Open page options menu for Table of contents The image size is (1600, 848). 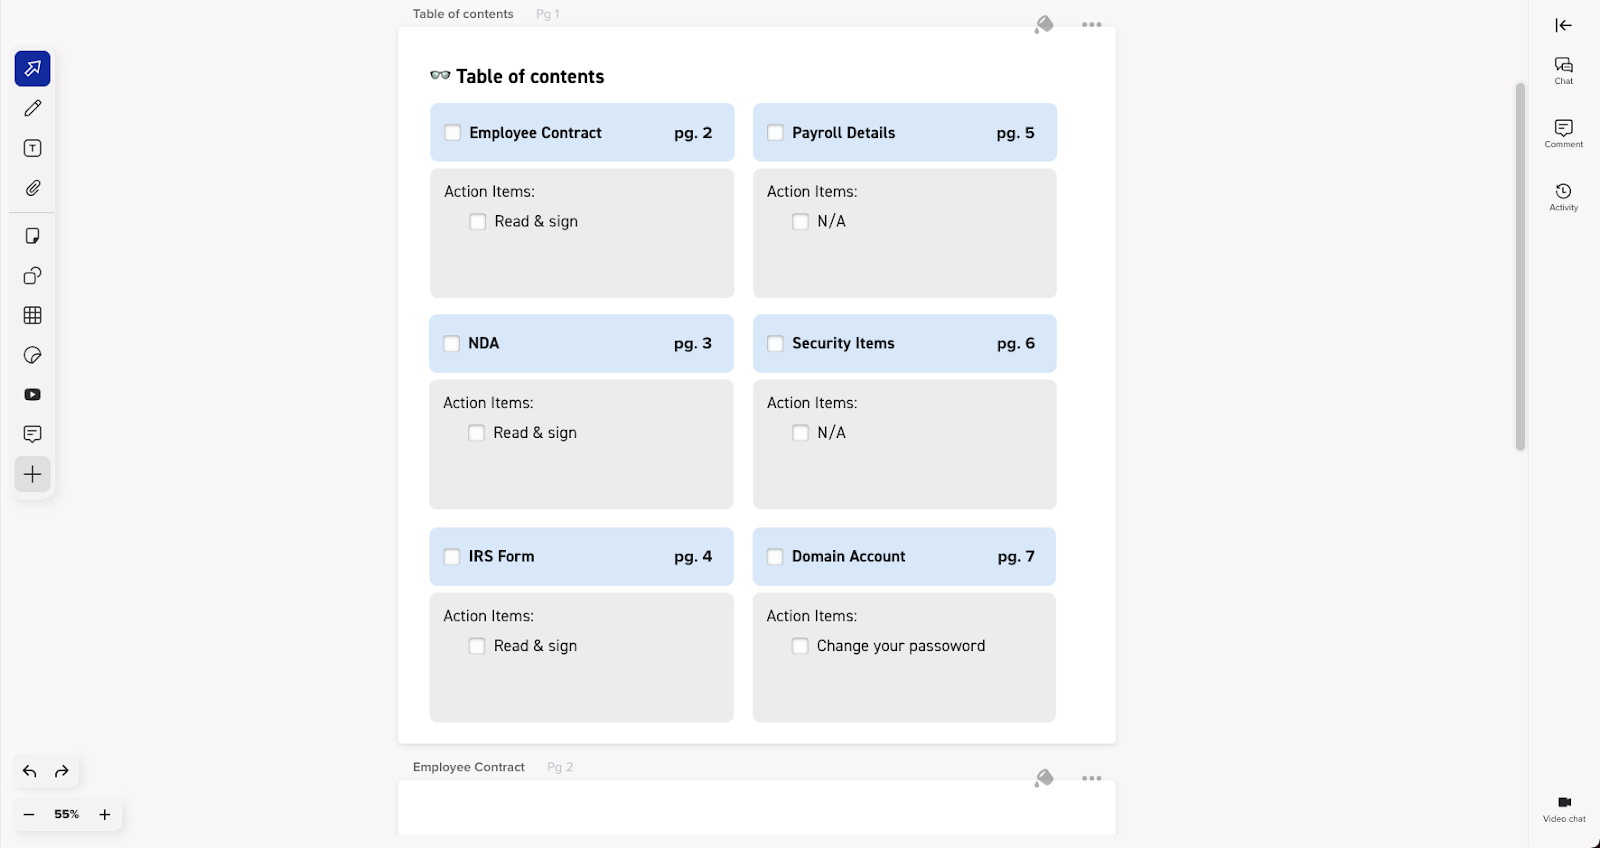[1092, 25]
